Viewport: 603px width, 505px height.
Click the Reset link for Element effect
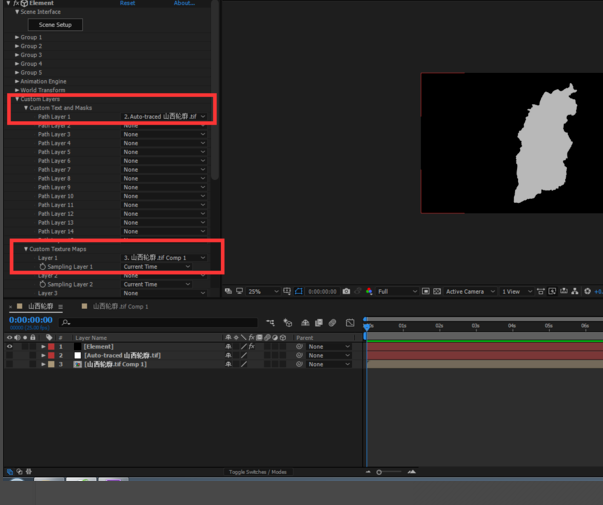tap(127, 3)
